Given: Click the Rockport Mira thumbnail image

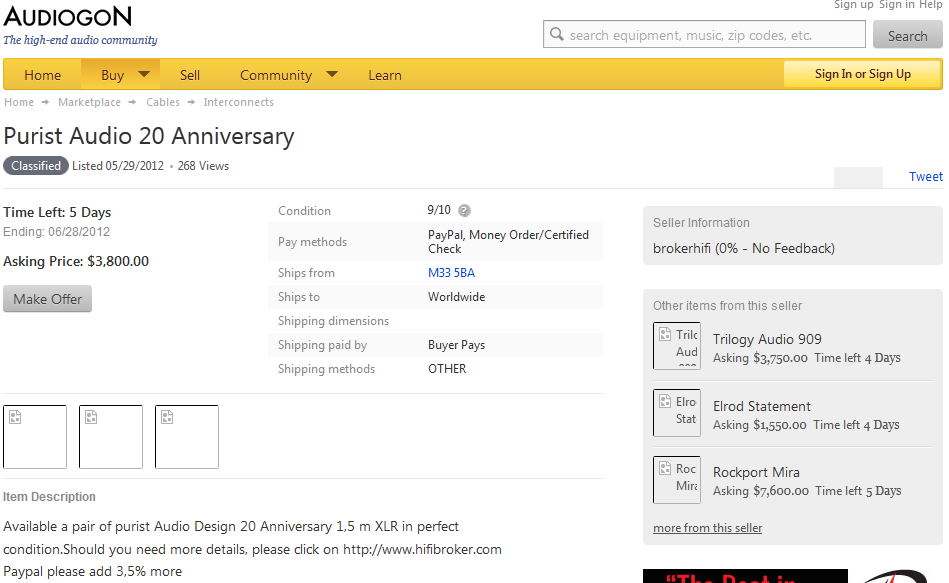Looking at the screenshot, I should [x=677, y=480].
